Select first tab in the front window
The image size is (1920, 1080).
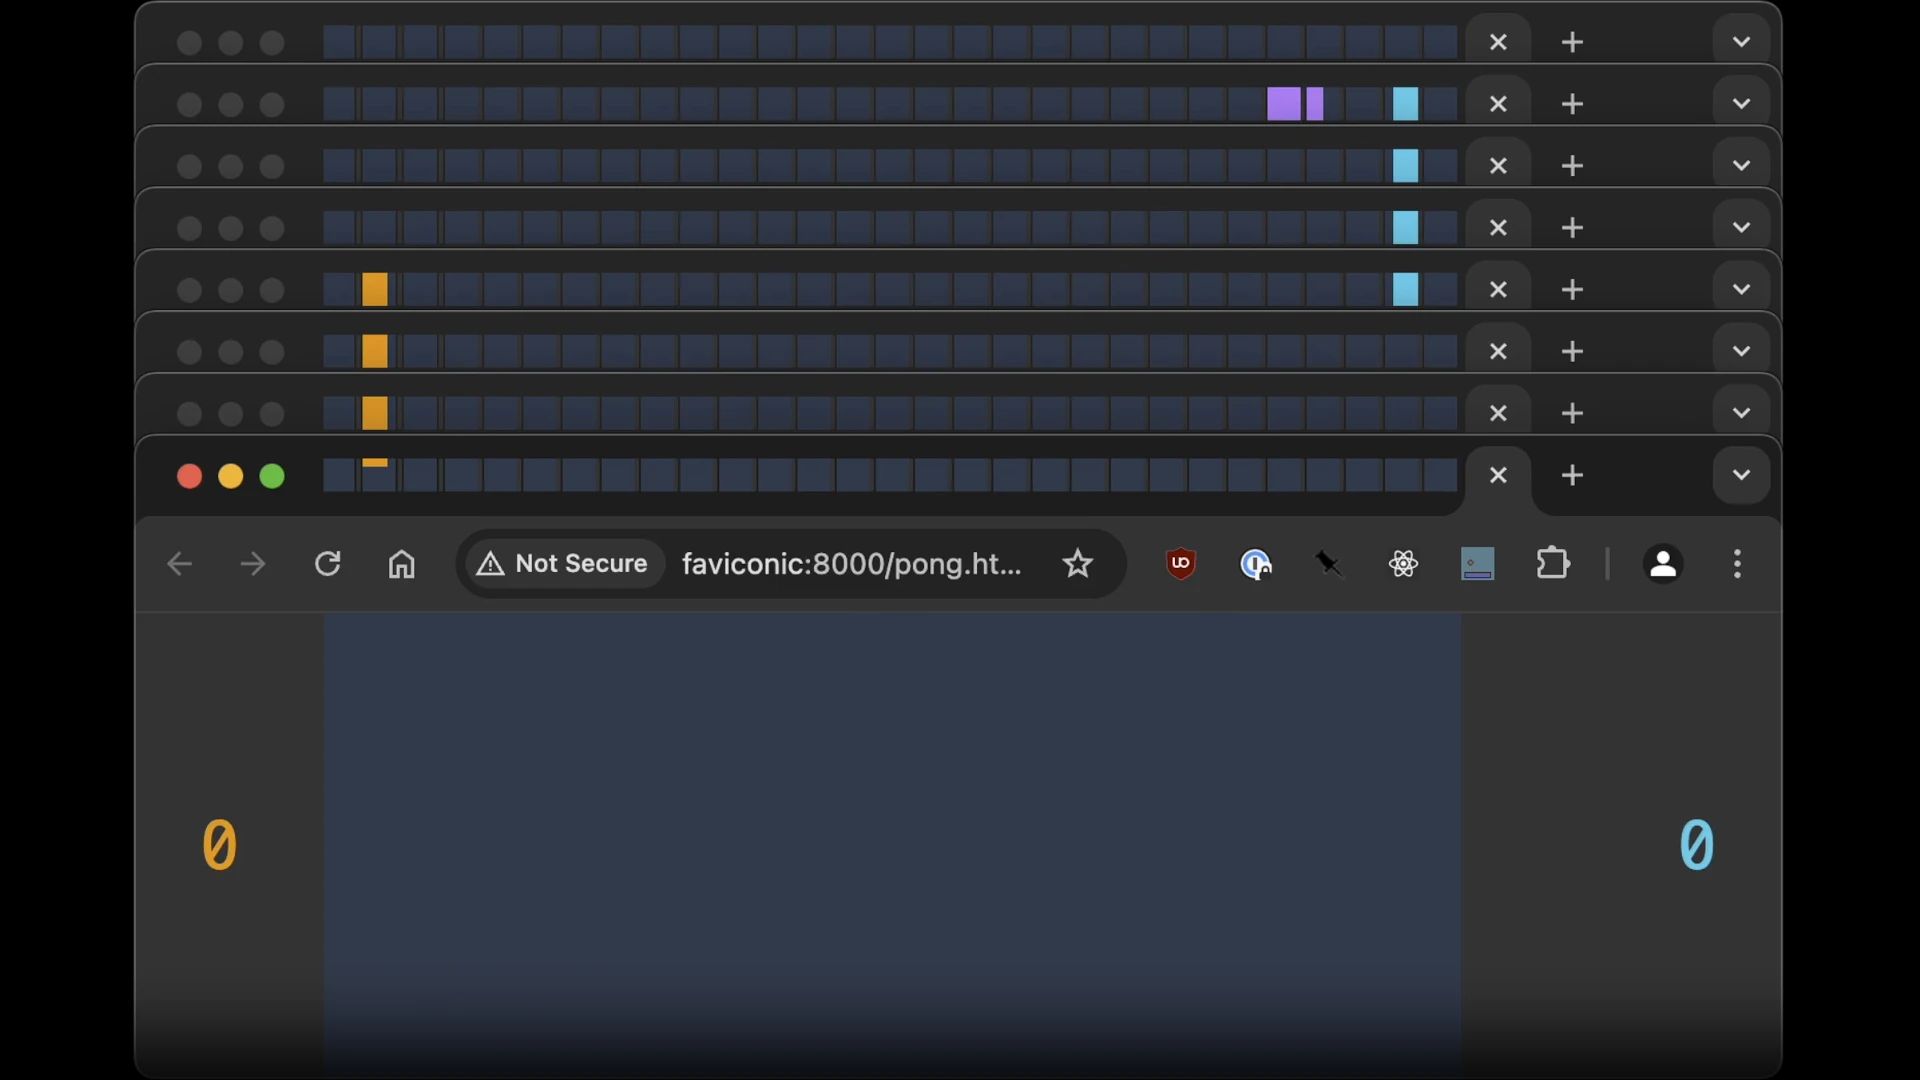click(339, 475)
